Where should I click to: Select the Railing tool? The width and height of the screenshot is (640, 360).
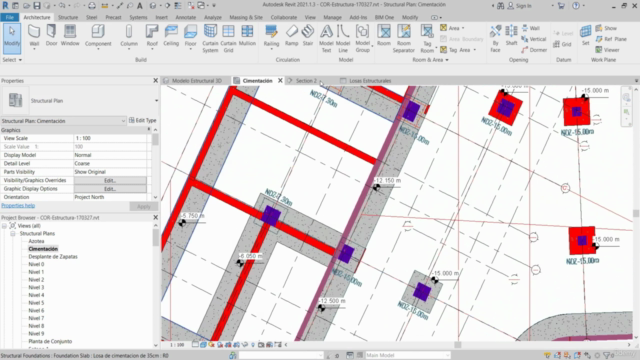[x=271, y=36]
